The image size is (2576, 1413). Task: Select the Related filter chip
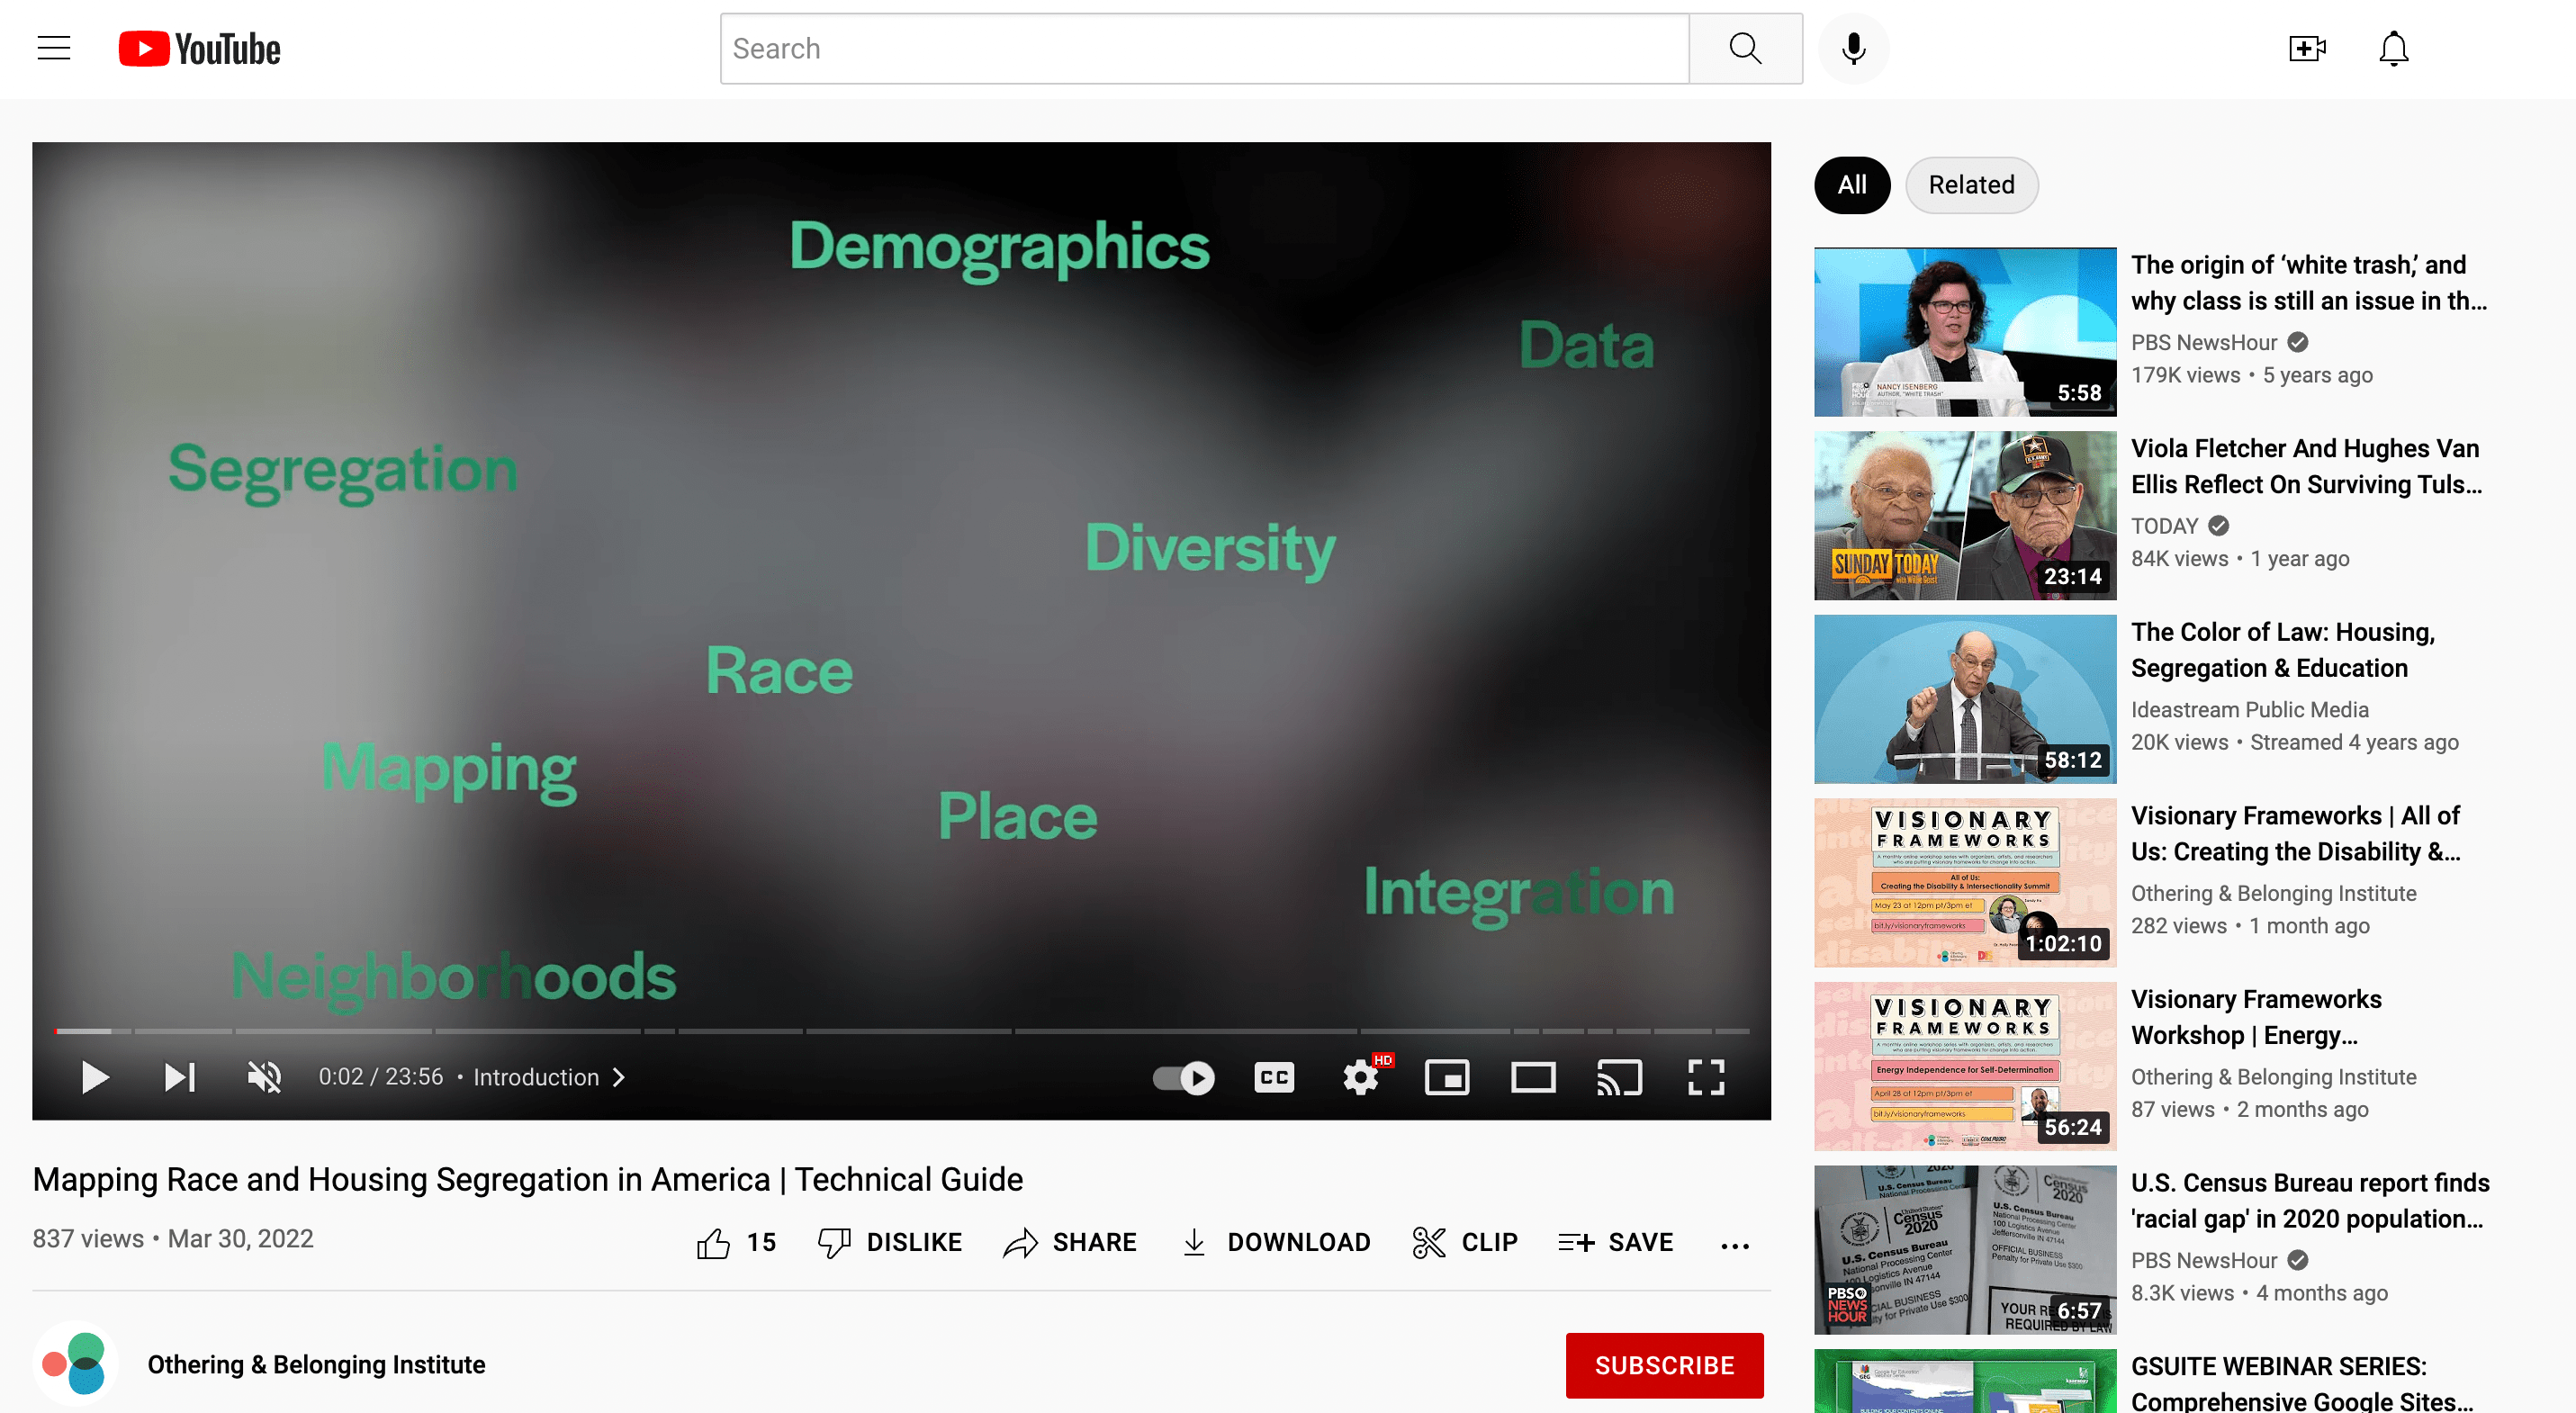pyautogui.click(x=1970, y=185)
